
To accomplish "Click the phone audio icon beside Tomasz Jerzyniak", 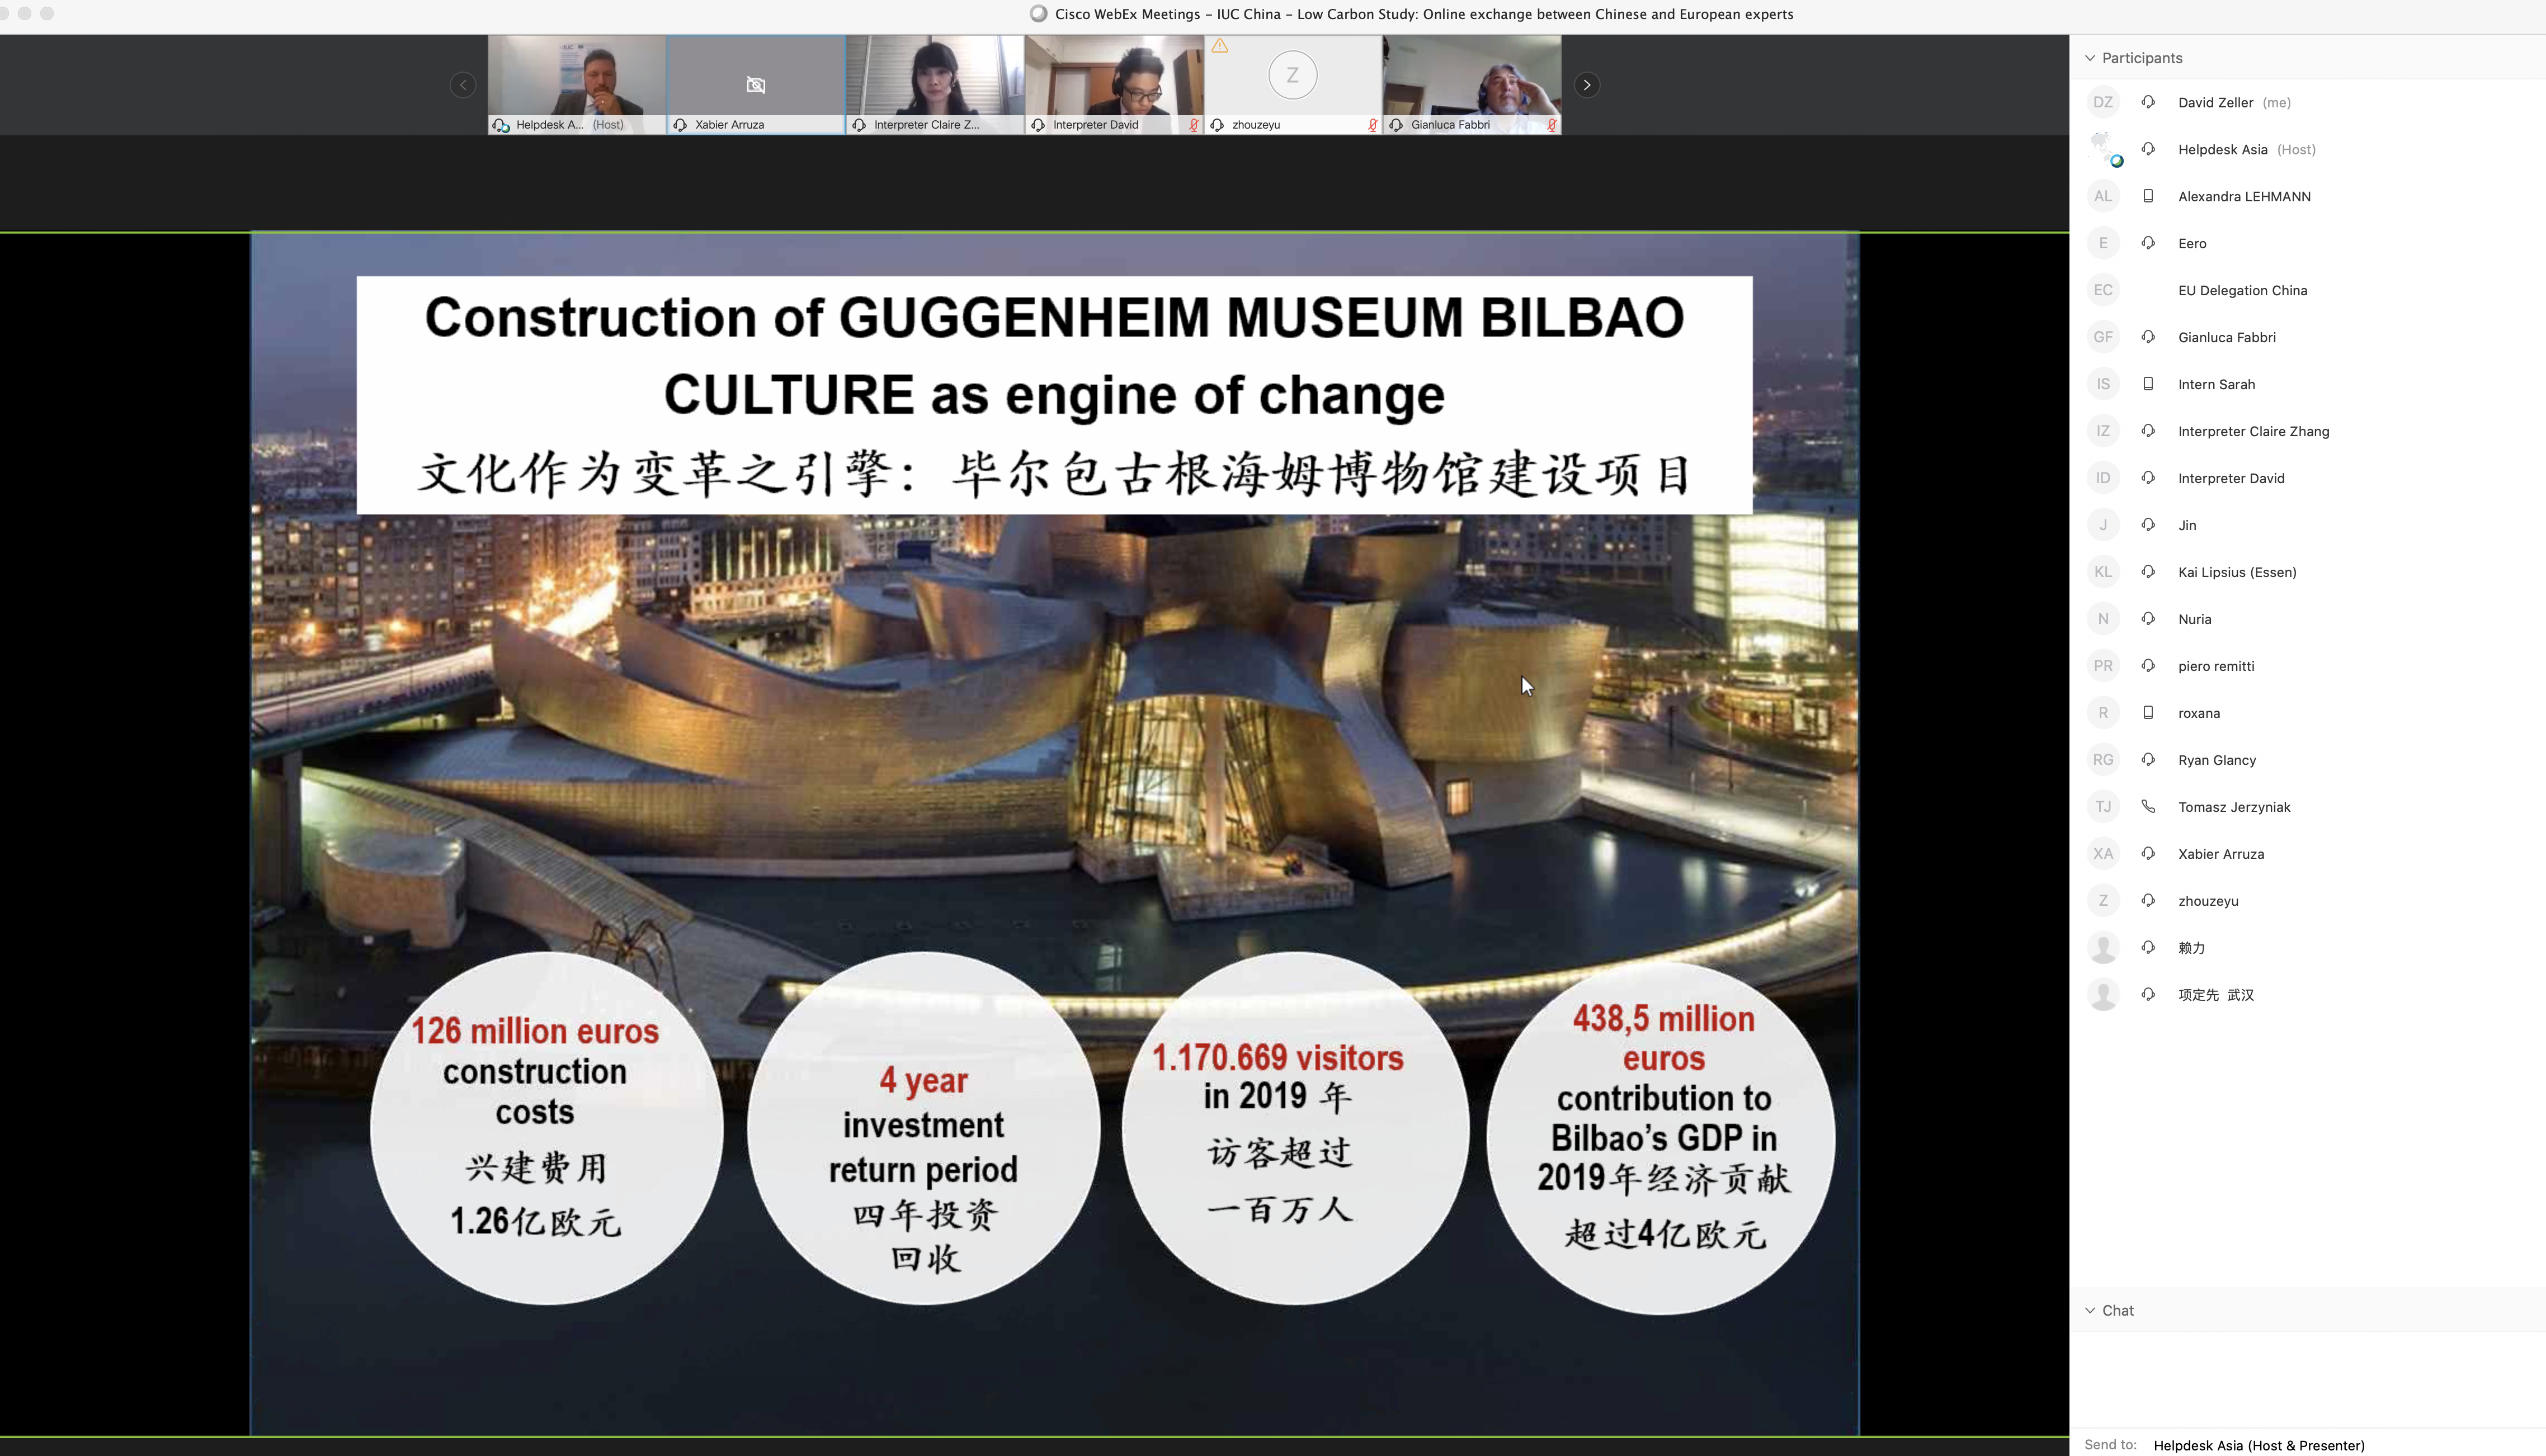I will tap(2148, 806).
